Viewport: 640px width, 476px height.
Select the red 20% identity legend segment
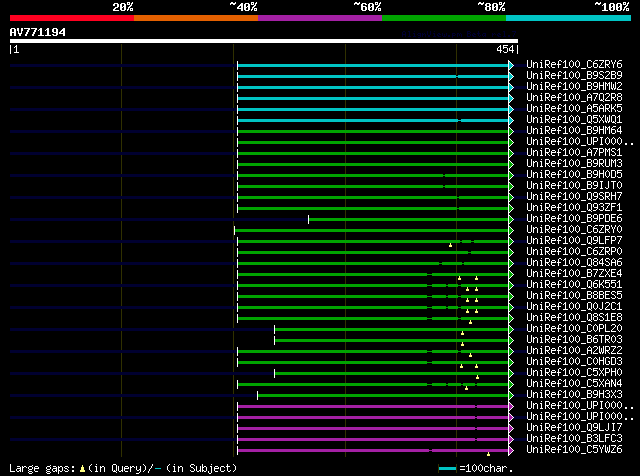72,18
